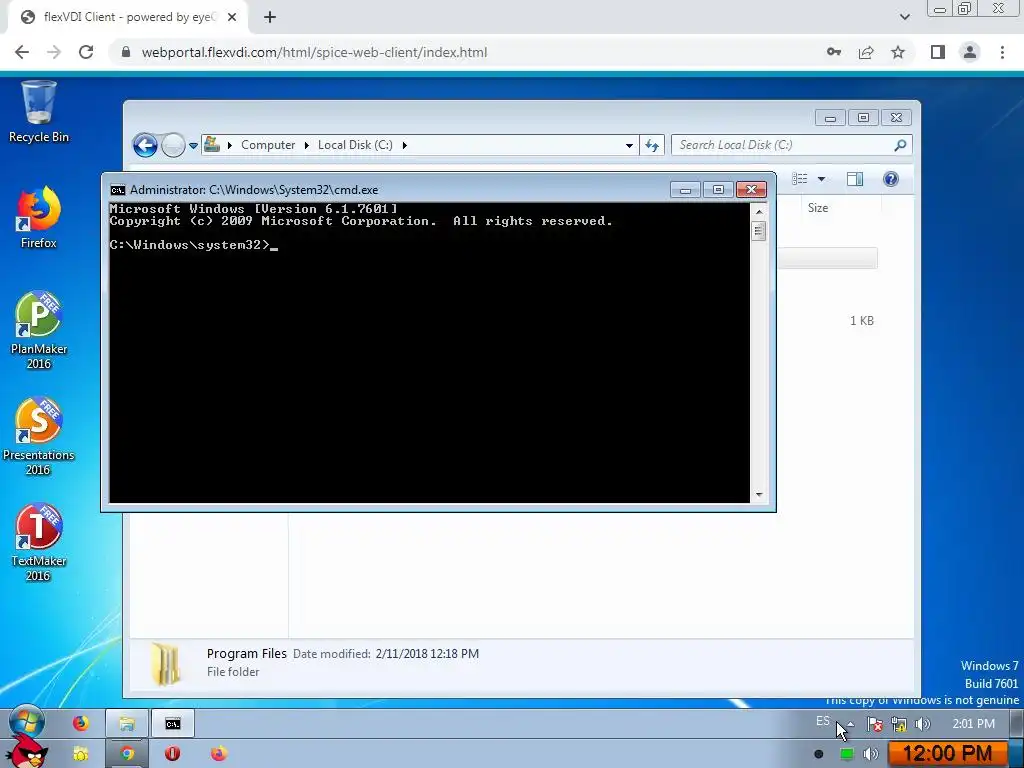Go back in the Chrome browser

coord(22,52)
